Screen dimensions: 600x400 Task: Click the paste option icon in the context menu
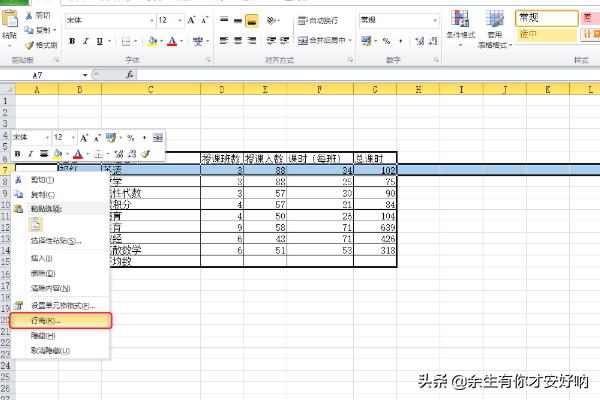(x=36, y=225)
